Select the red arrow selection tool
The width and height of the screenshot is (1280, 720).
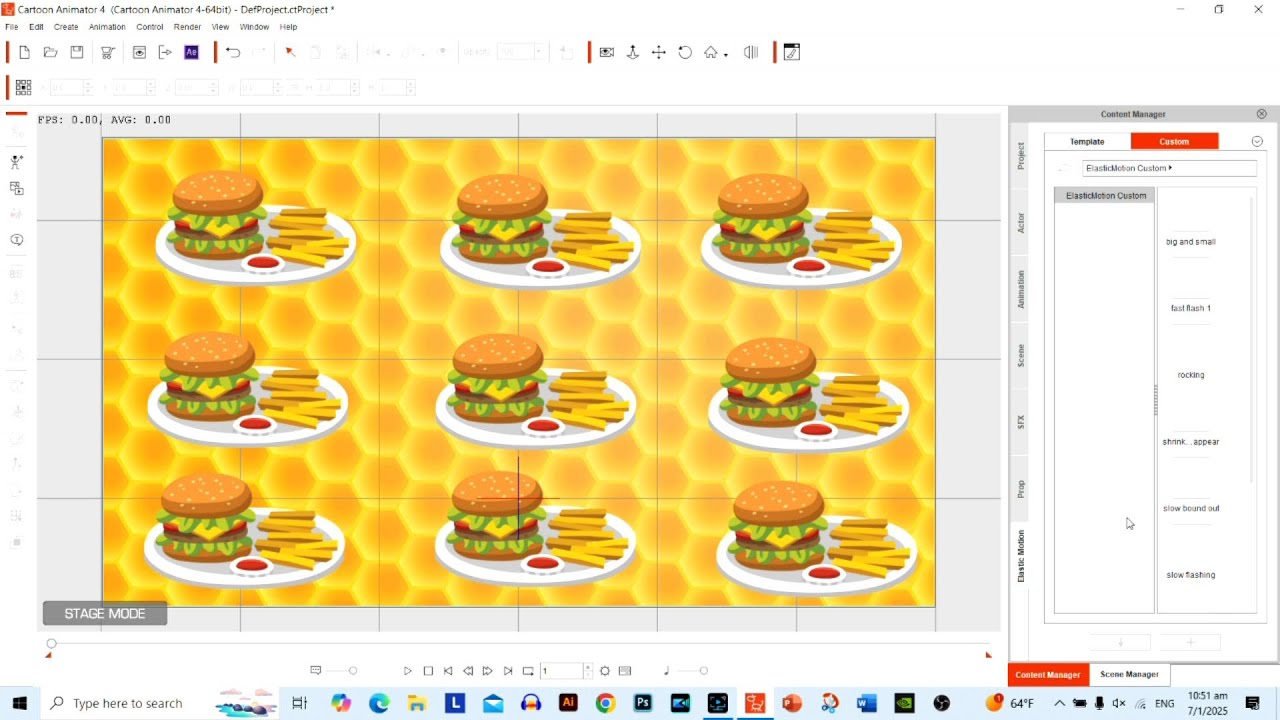(x=290, y=52)
